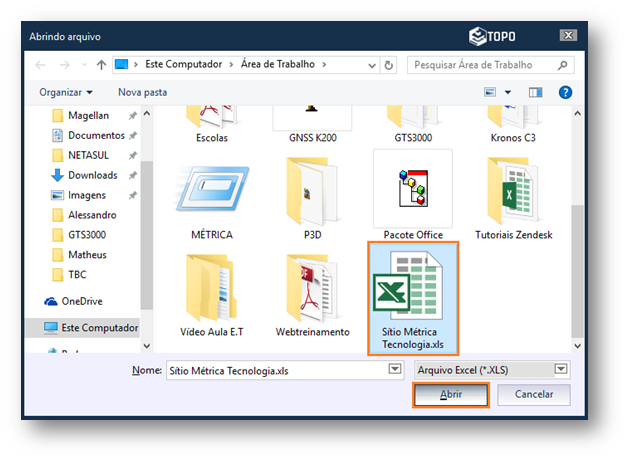Toggle the preview pane button
The width and height of the screenshot is (630, 462).
535,92
